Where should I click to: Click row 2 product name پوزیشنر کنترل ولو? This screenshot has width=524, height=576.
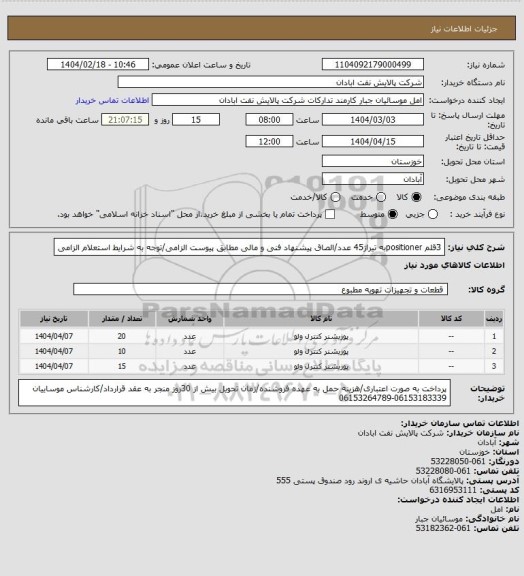(x=321, y=352)
